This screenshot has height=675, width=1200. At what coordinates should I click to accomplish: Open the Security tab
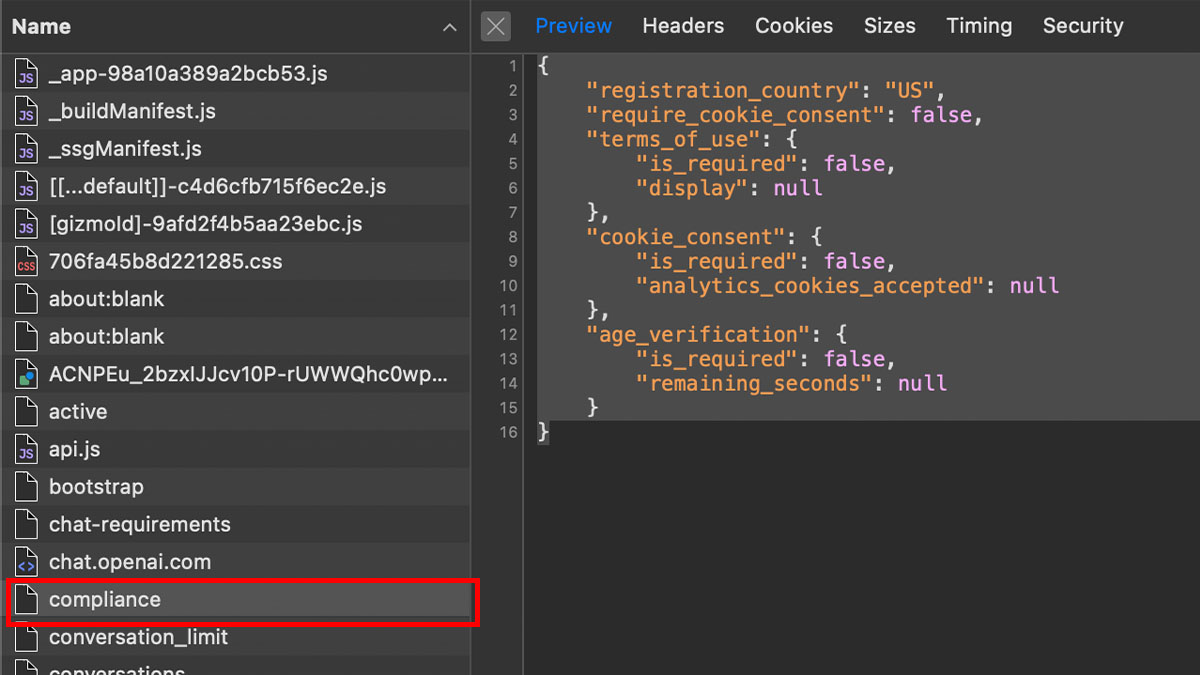pos(1083,26)
